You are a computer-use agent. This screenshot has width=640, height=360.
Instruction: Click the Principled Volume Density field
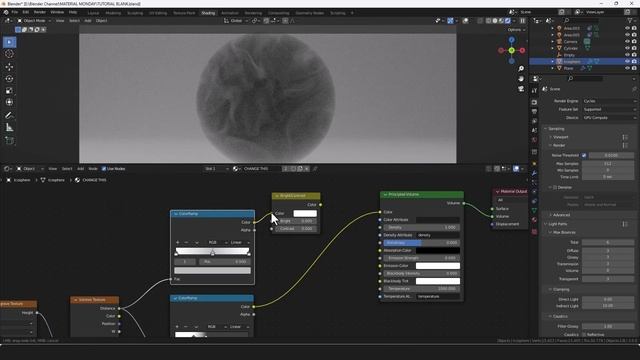point(421,227)
